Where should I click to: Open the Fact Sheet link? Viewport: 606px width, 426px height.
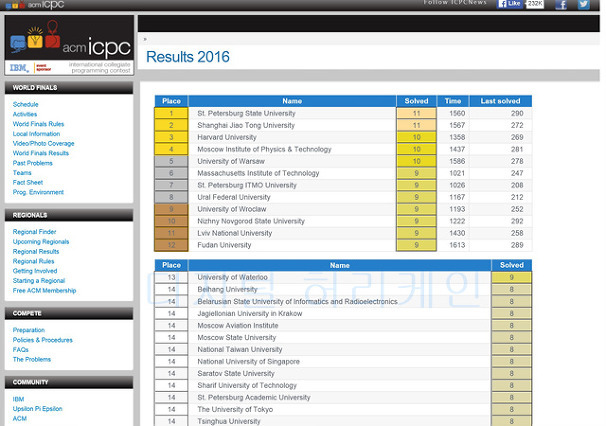click(28, 182)
